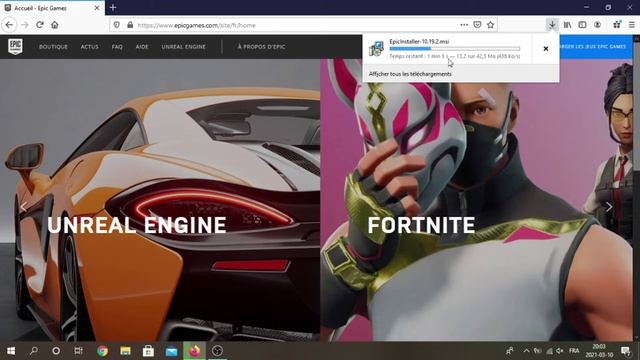Open OBS Studio taskbar icon

tap(218, 351)
